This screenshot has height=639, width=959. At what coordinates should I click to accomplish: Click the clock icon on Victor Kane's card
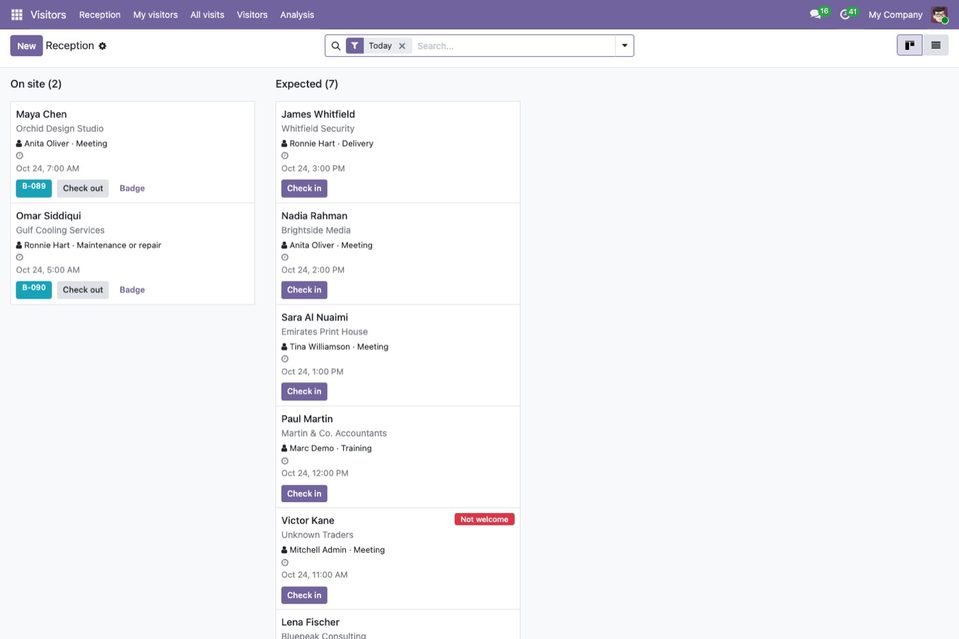pyautogui.click(x=285, y=563)
